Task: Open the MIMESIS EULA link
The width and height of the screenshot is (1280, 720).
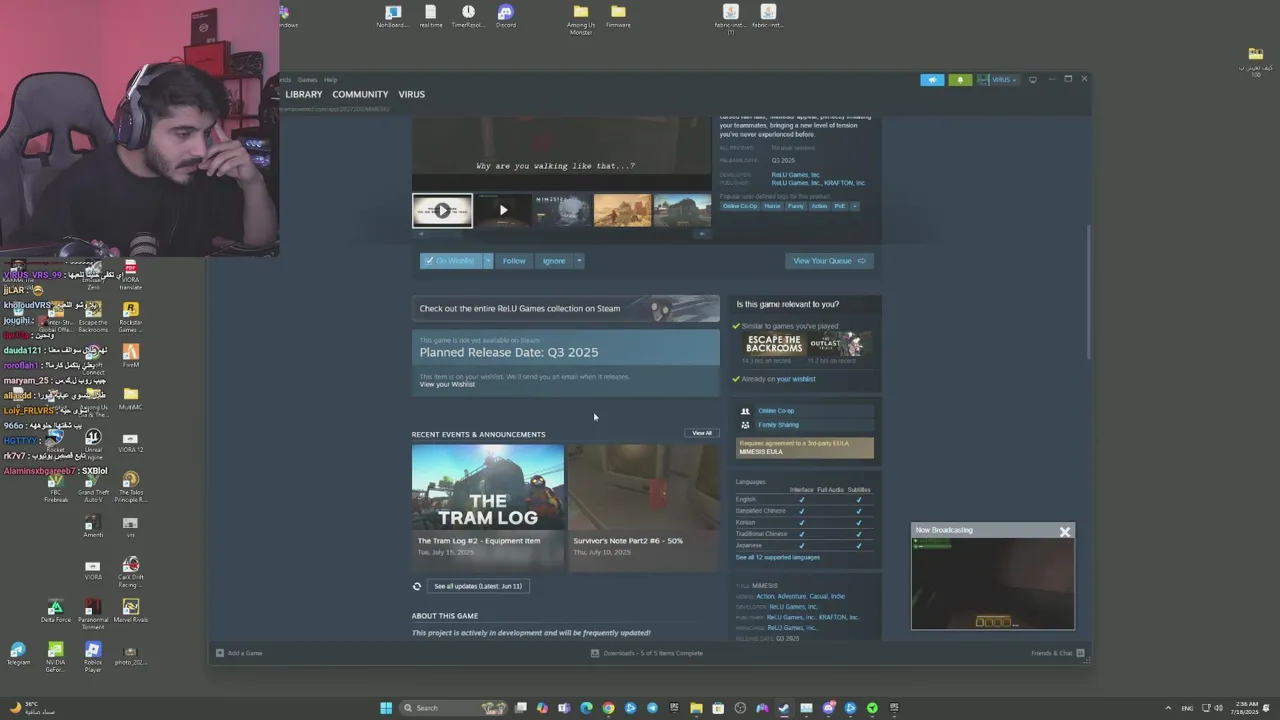Action: point(761,451)
